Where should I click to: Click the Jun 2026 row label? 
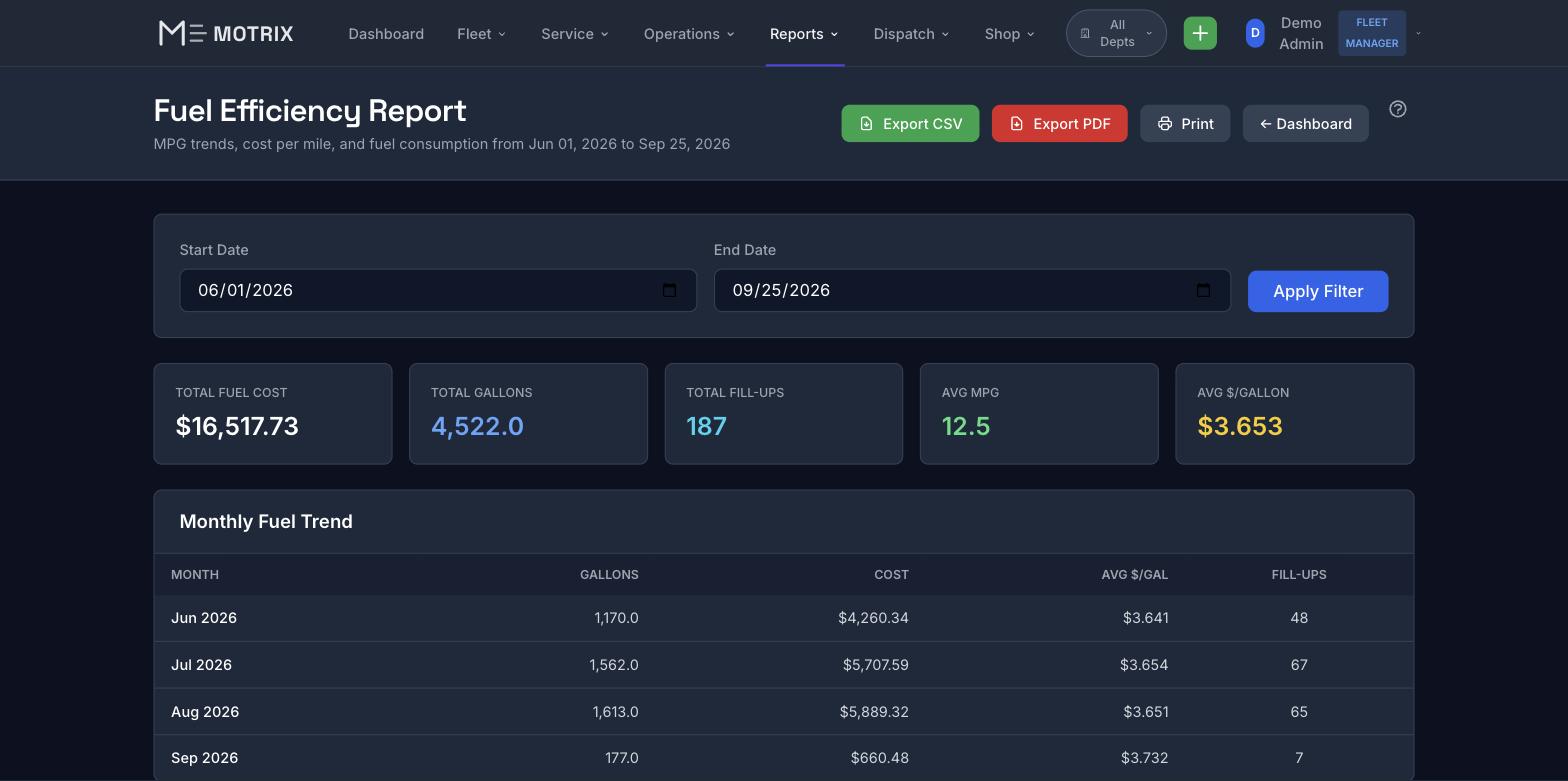point(204,618)
